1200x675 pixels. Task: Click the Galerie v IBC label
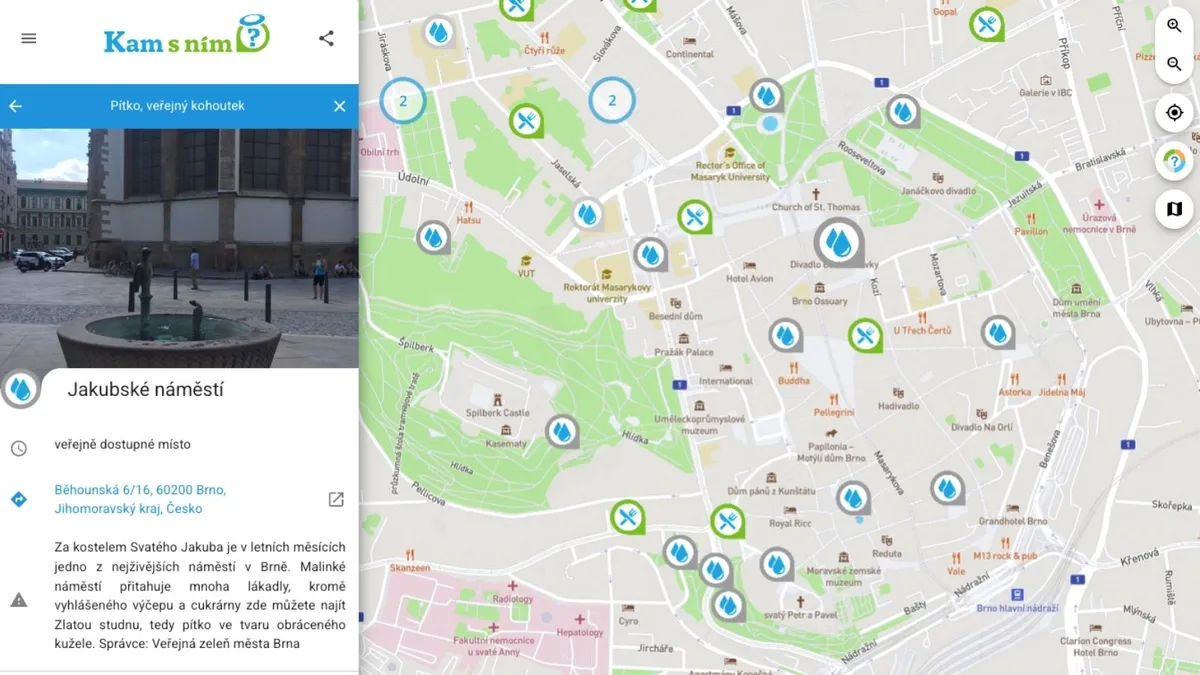[x=1047, y=93]
